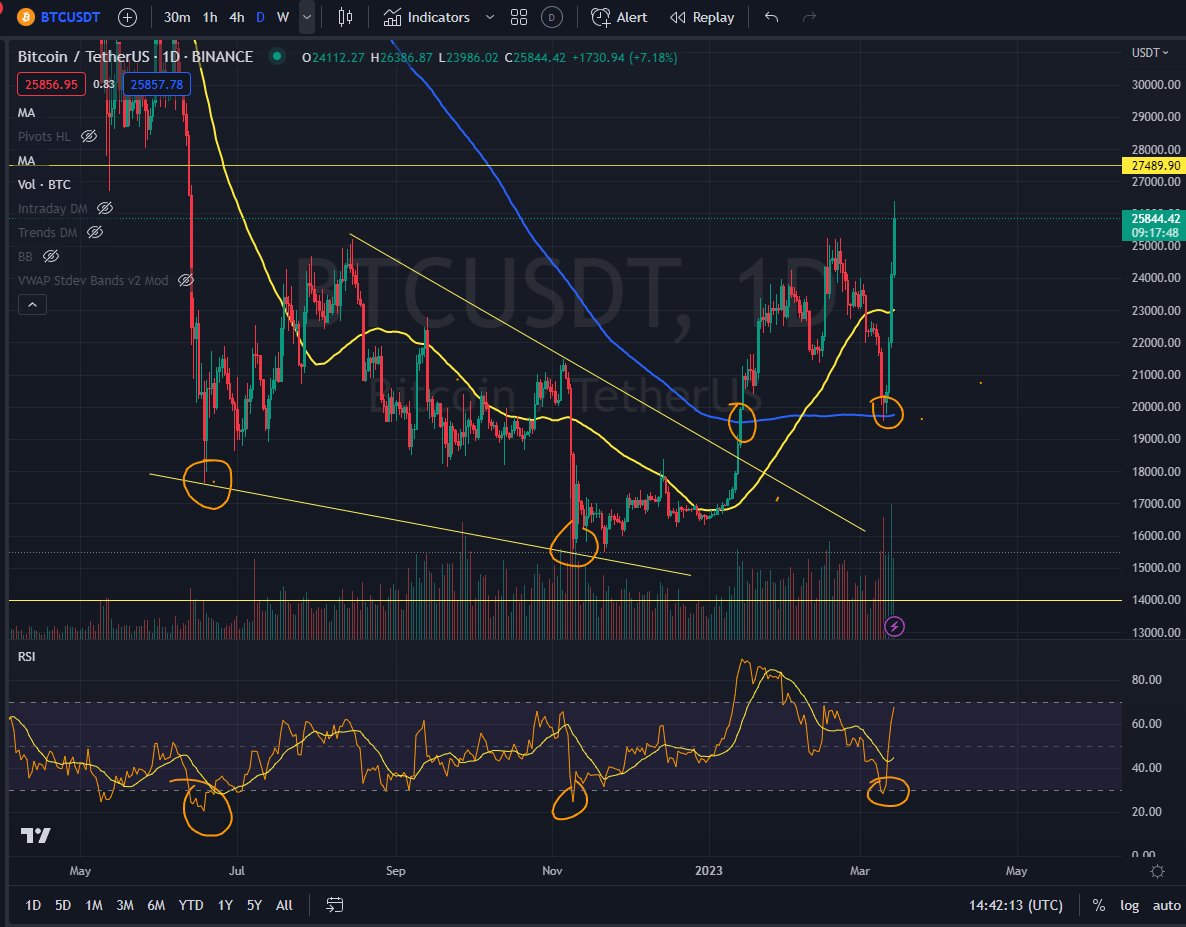1186x927 pixels.
Task: Open the go to date calendar icon
Action: tap(334, 905)
